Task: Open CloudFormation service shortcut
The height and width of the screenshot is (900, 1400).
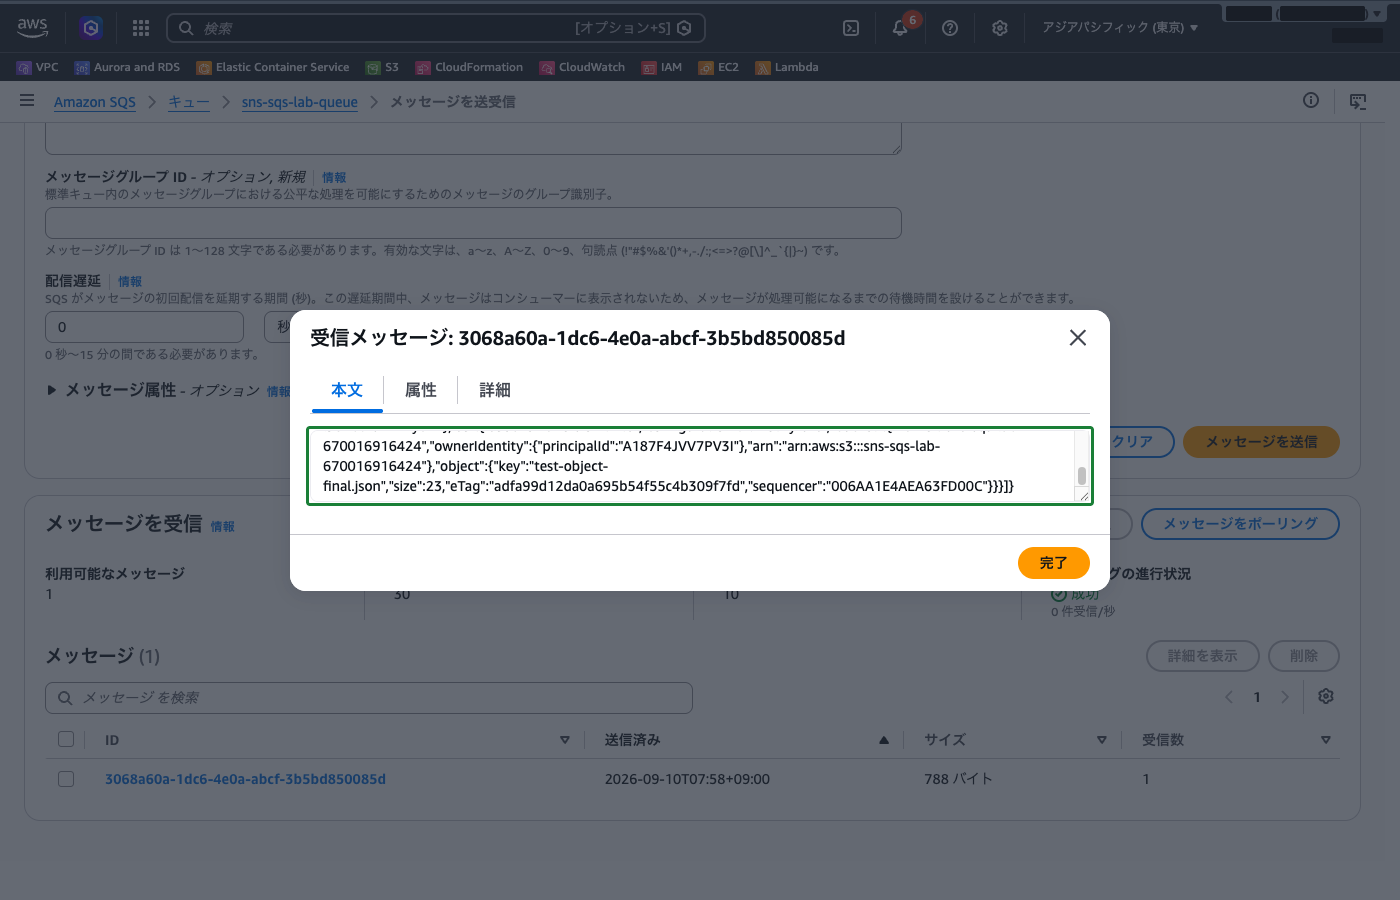Action: [x=469, y=67]
